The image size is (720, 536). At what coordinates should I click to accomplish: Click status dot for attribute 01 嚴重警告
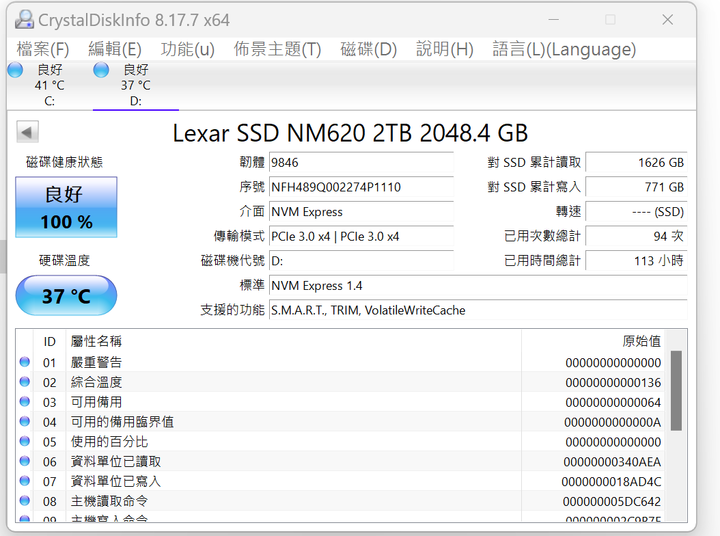point(25,362)
